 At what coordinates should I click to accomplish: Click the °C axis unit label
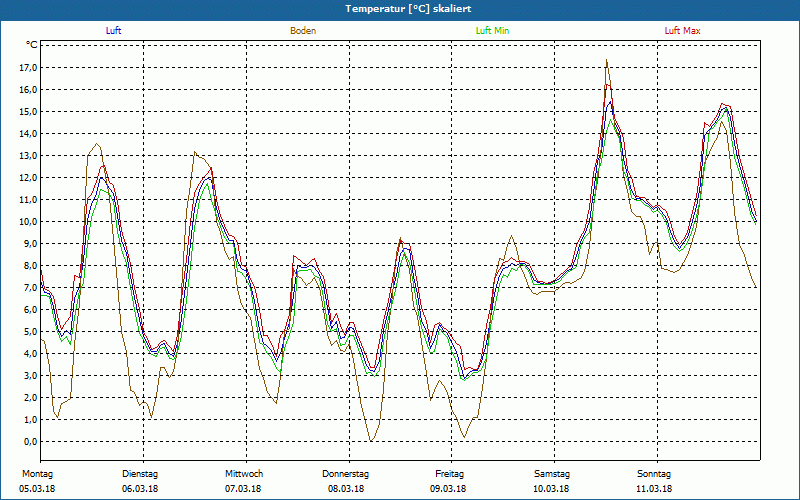[x=32, y=45]
